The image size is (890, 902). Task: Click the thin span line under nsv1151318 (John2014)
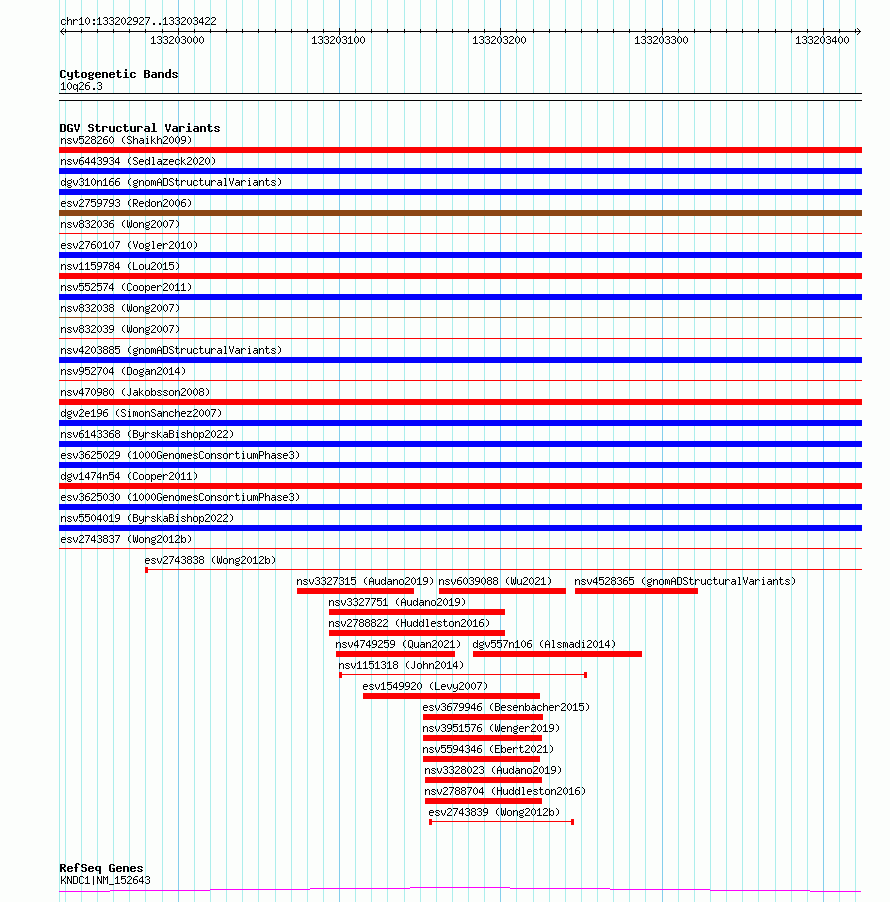[x=463, y=675]
